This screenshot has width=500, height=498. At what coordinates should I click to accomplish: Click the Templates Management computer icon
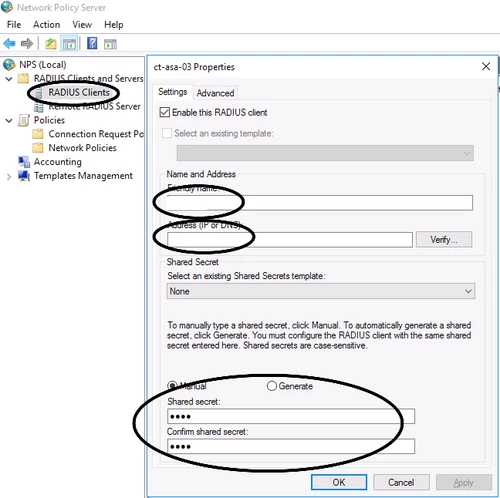[24, 176]
